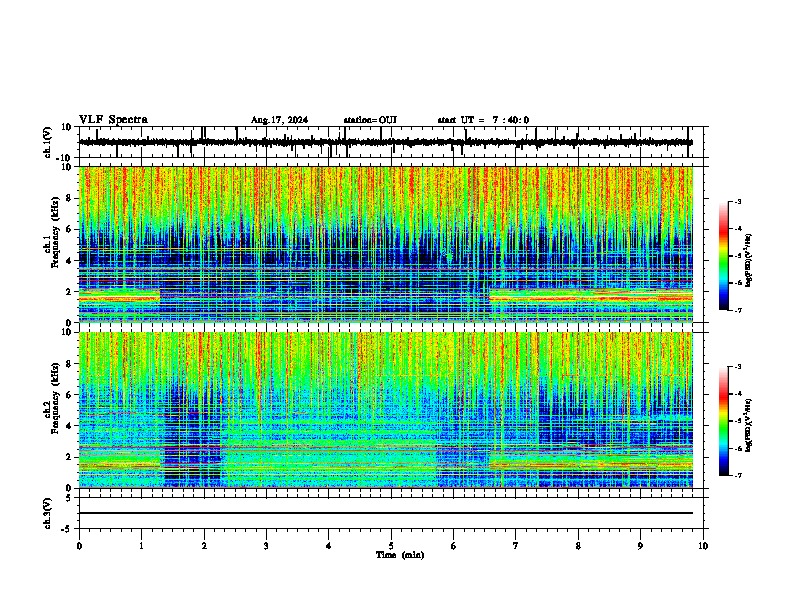Click time axis tick label 0
Screen dimensions: 792x612
pyautogui.click(x=79, y=546)
